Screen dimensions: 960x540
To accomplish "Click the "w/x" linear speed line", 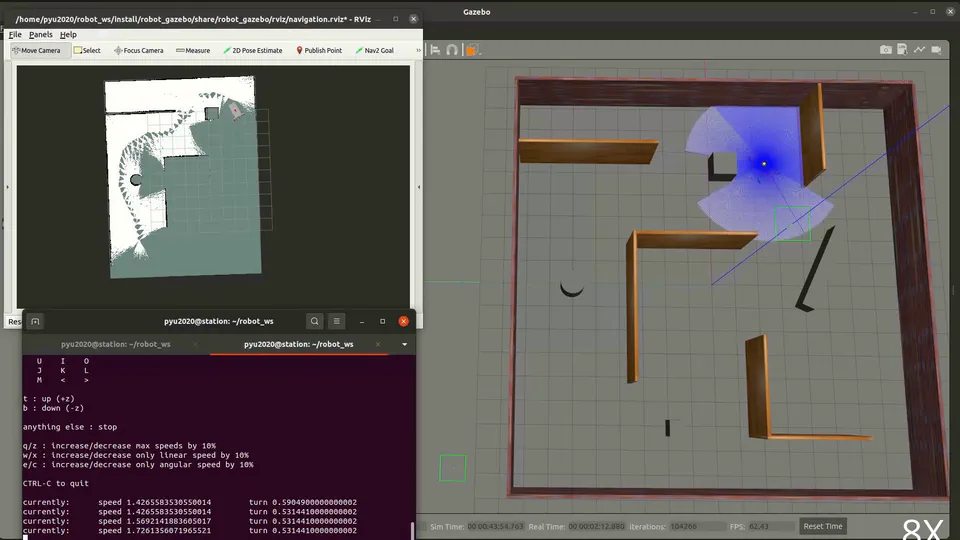I will point(136,455).
